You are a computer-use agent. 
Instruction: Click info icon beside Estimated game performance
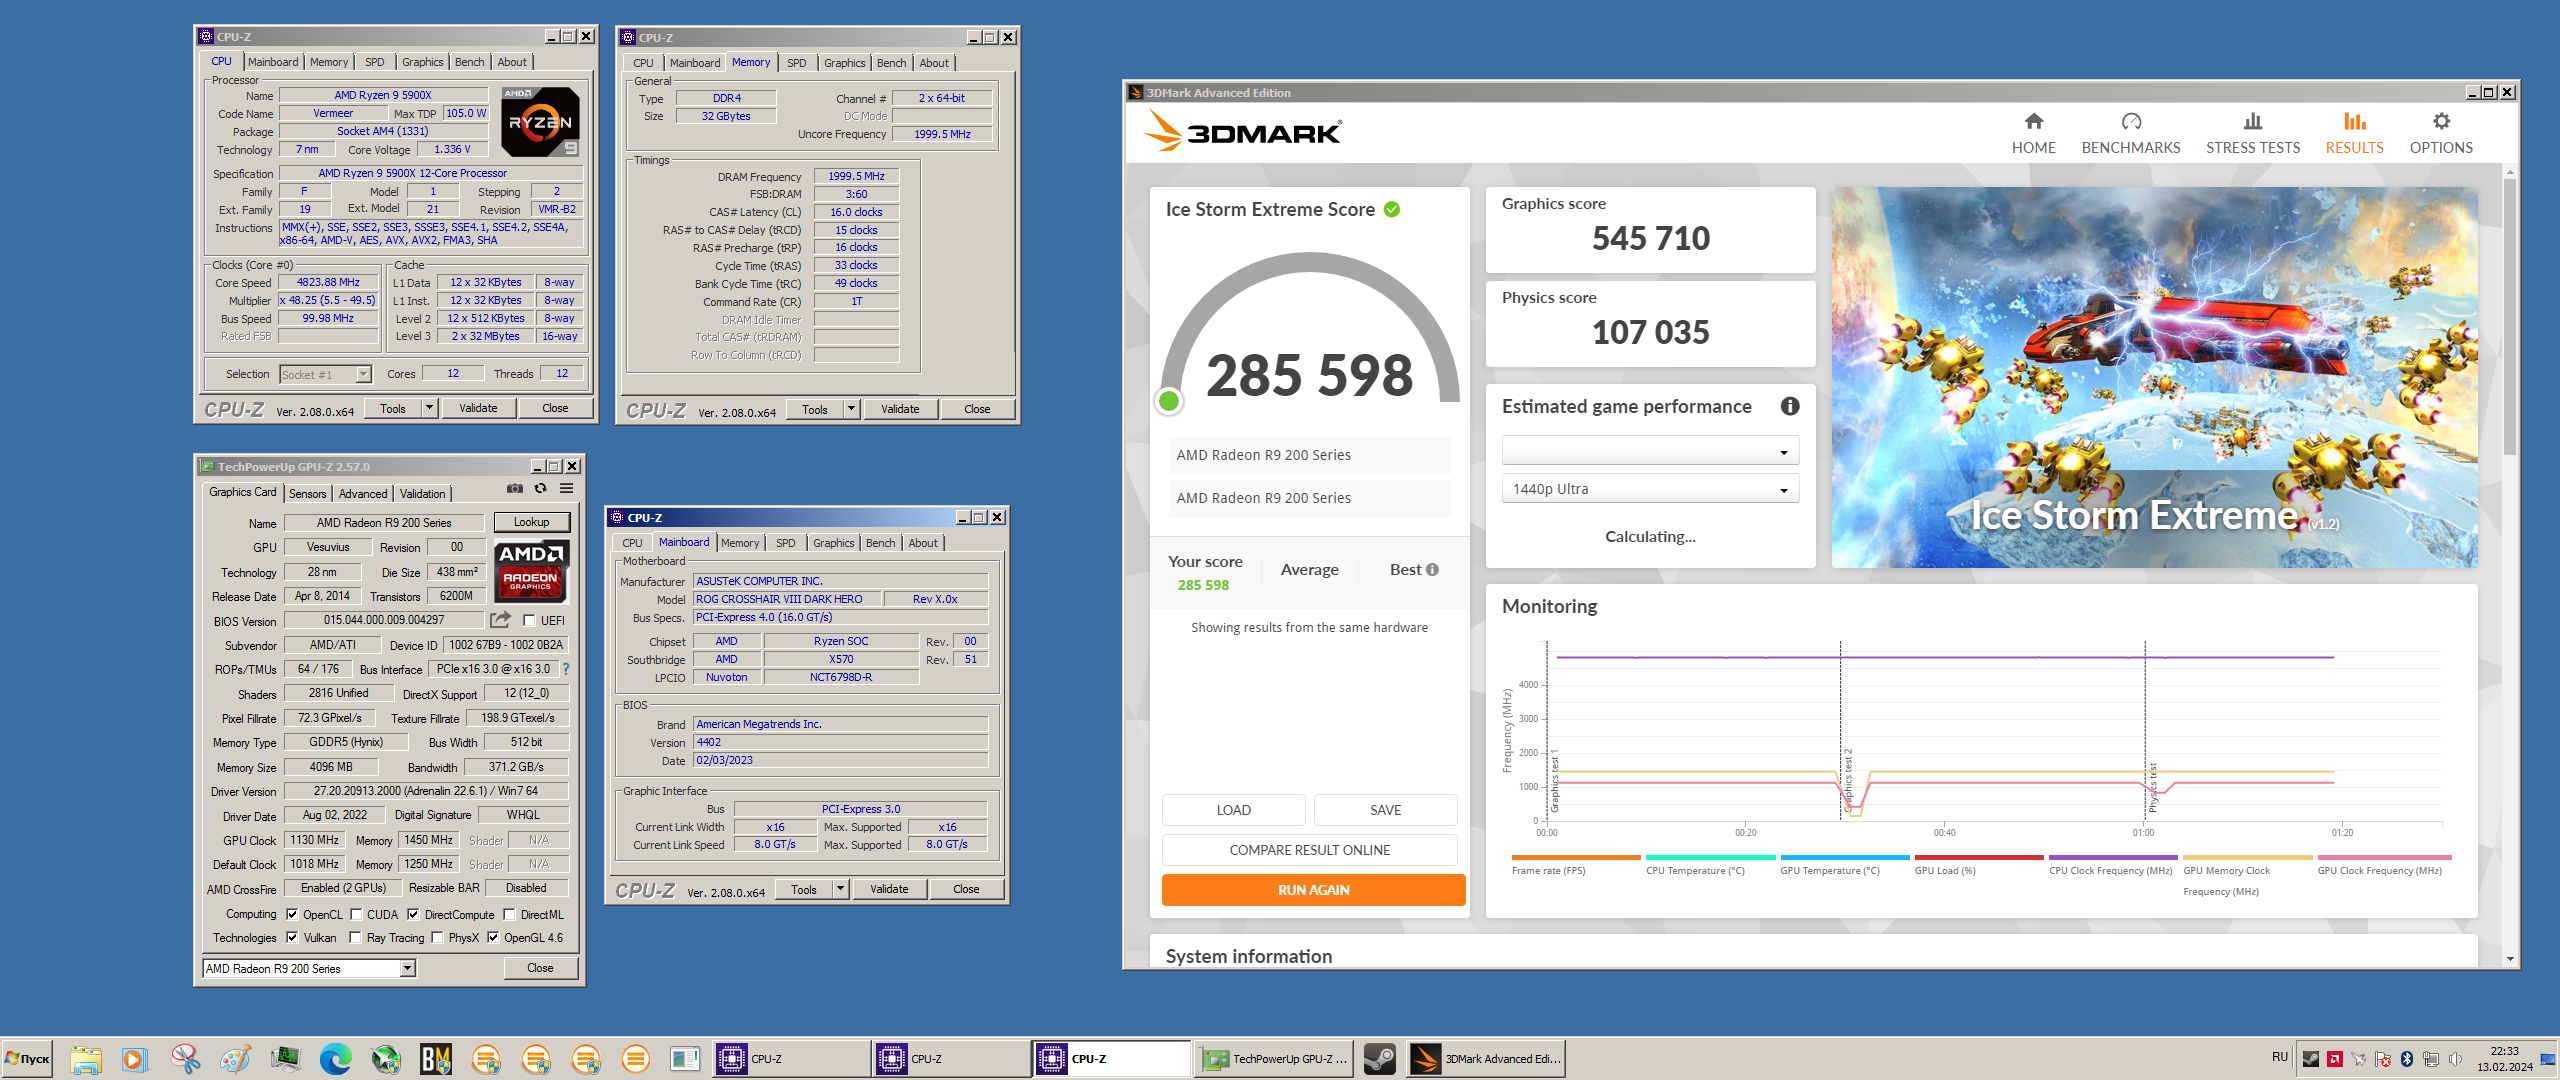click(x=1790, y=406)
